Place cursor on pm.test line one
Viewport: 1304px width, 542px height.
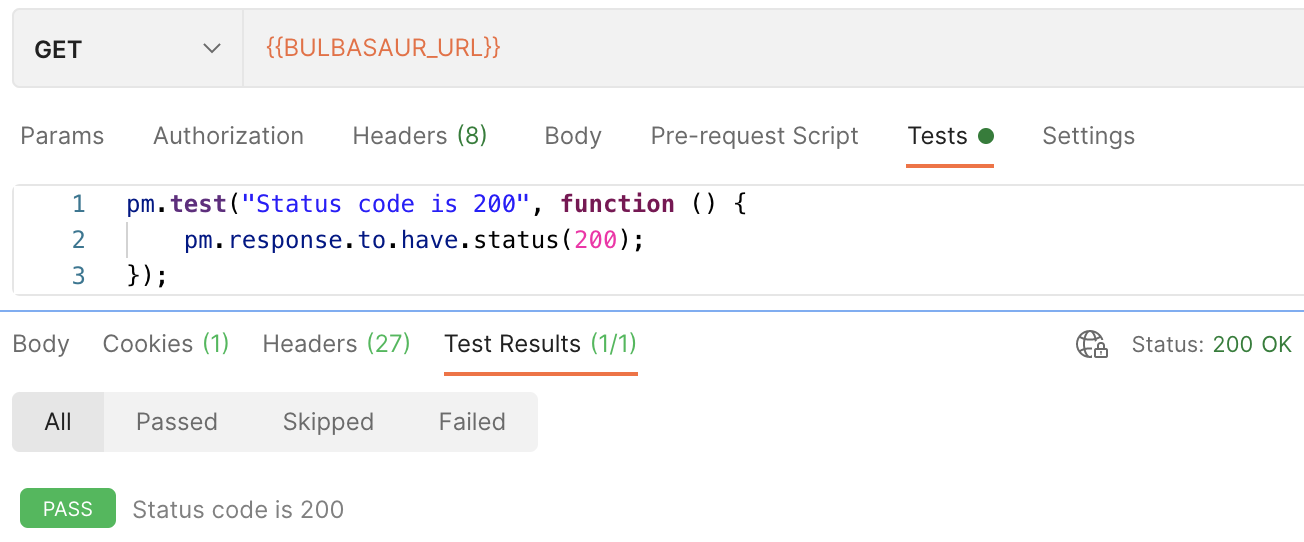437,204
